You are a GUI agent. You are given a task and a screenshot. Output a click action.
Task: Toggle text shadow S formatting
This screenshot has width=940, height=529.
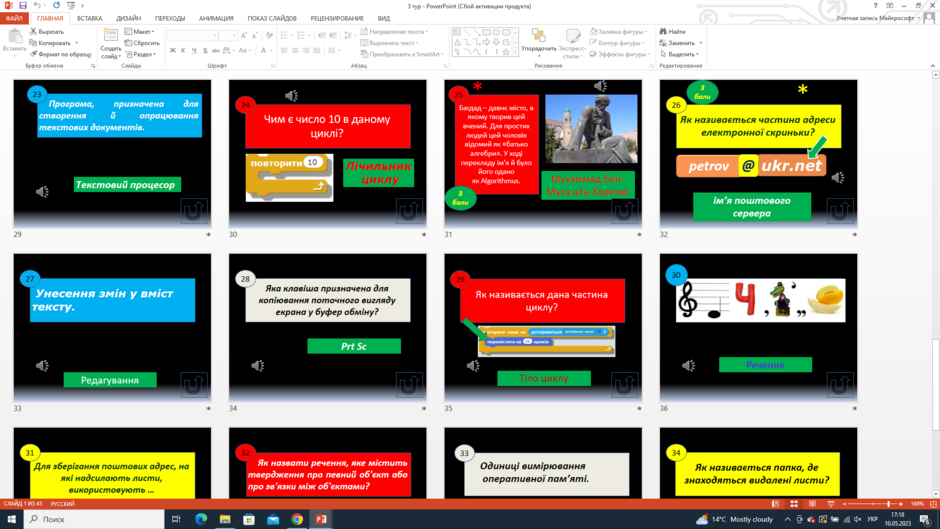(205, 51)
